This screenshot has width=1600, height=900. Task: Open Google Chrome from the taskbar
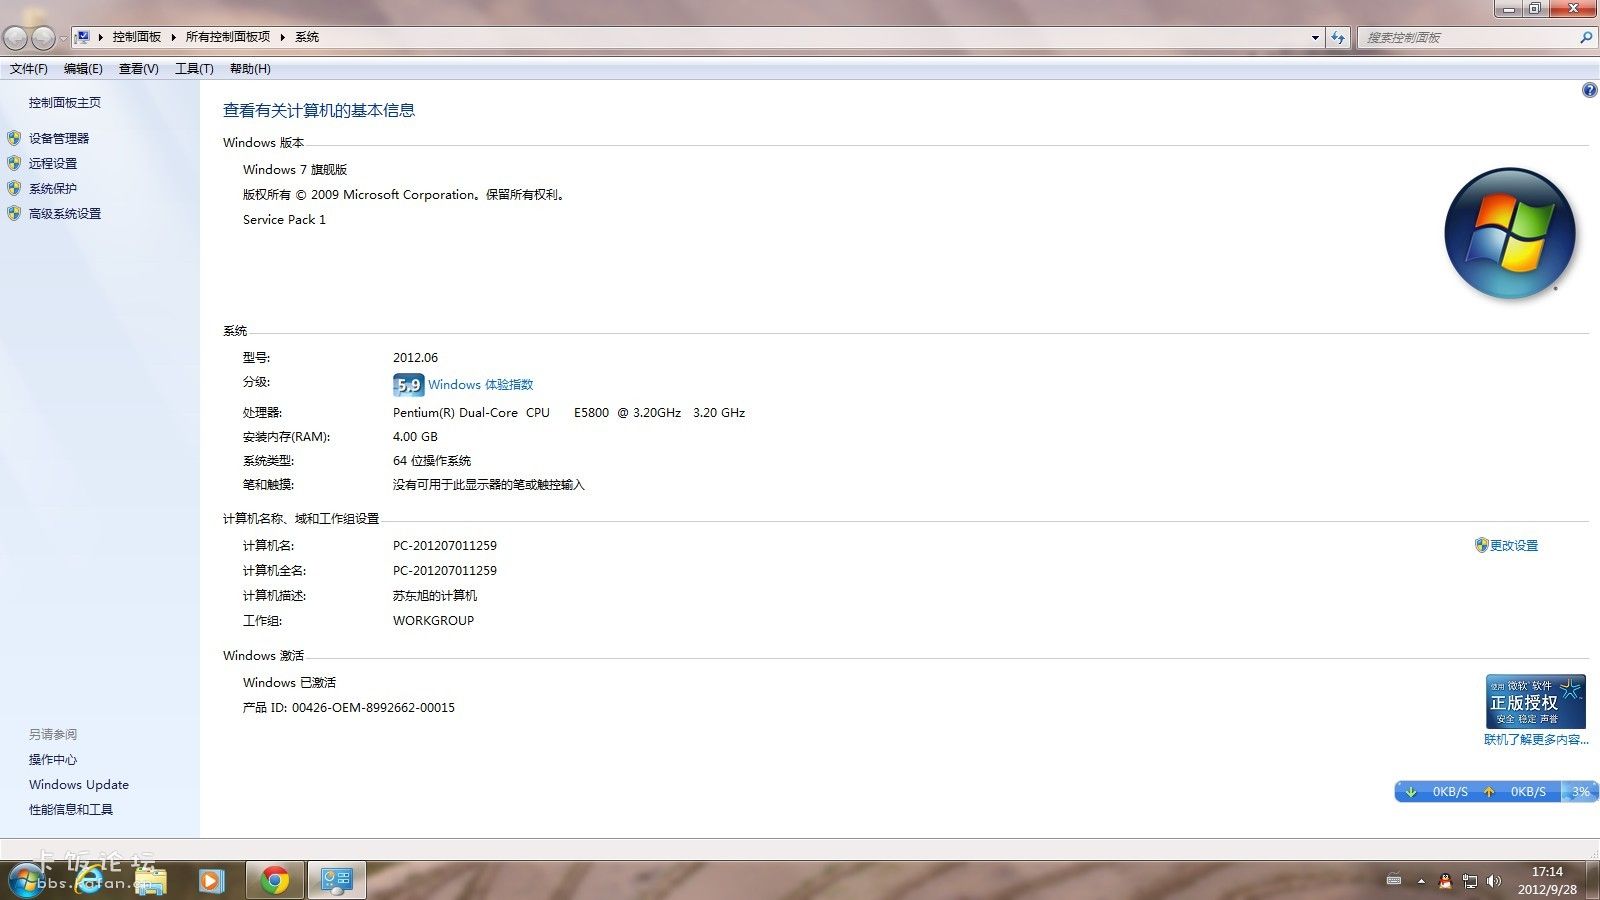(x=275, y=880)
